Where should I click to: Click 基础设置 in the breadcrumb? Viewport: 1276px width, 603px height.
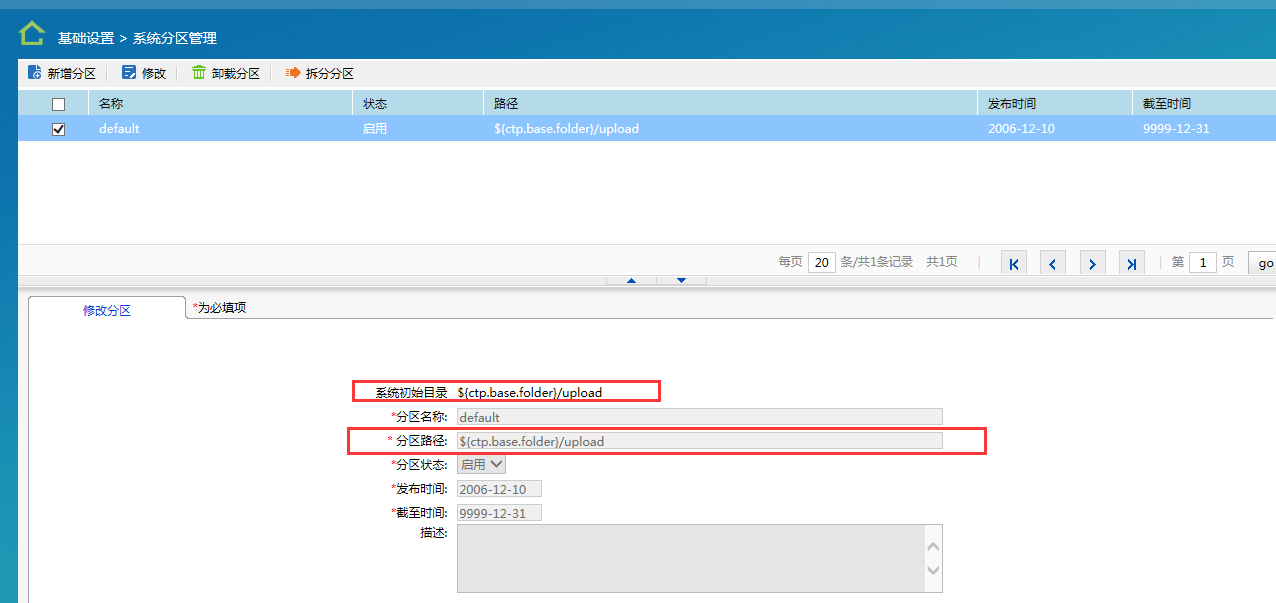coord(86,38)
